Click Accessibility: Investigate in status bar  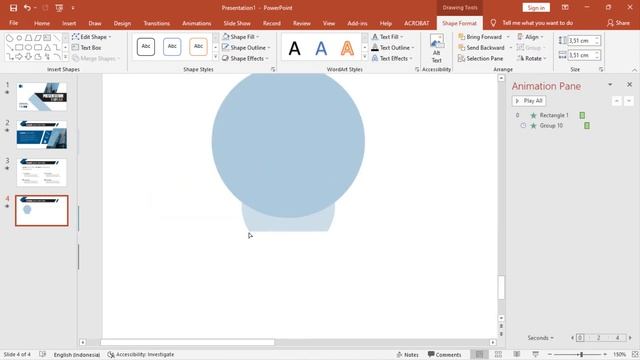coord(140,355)
